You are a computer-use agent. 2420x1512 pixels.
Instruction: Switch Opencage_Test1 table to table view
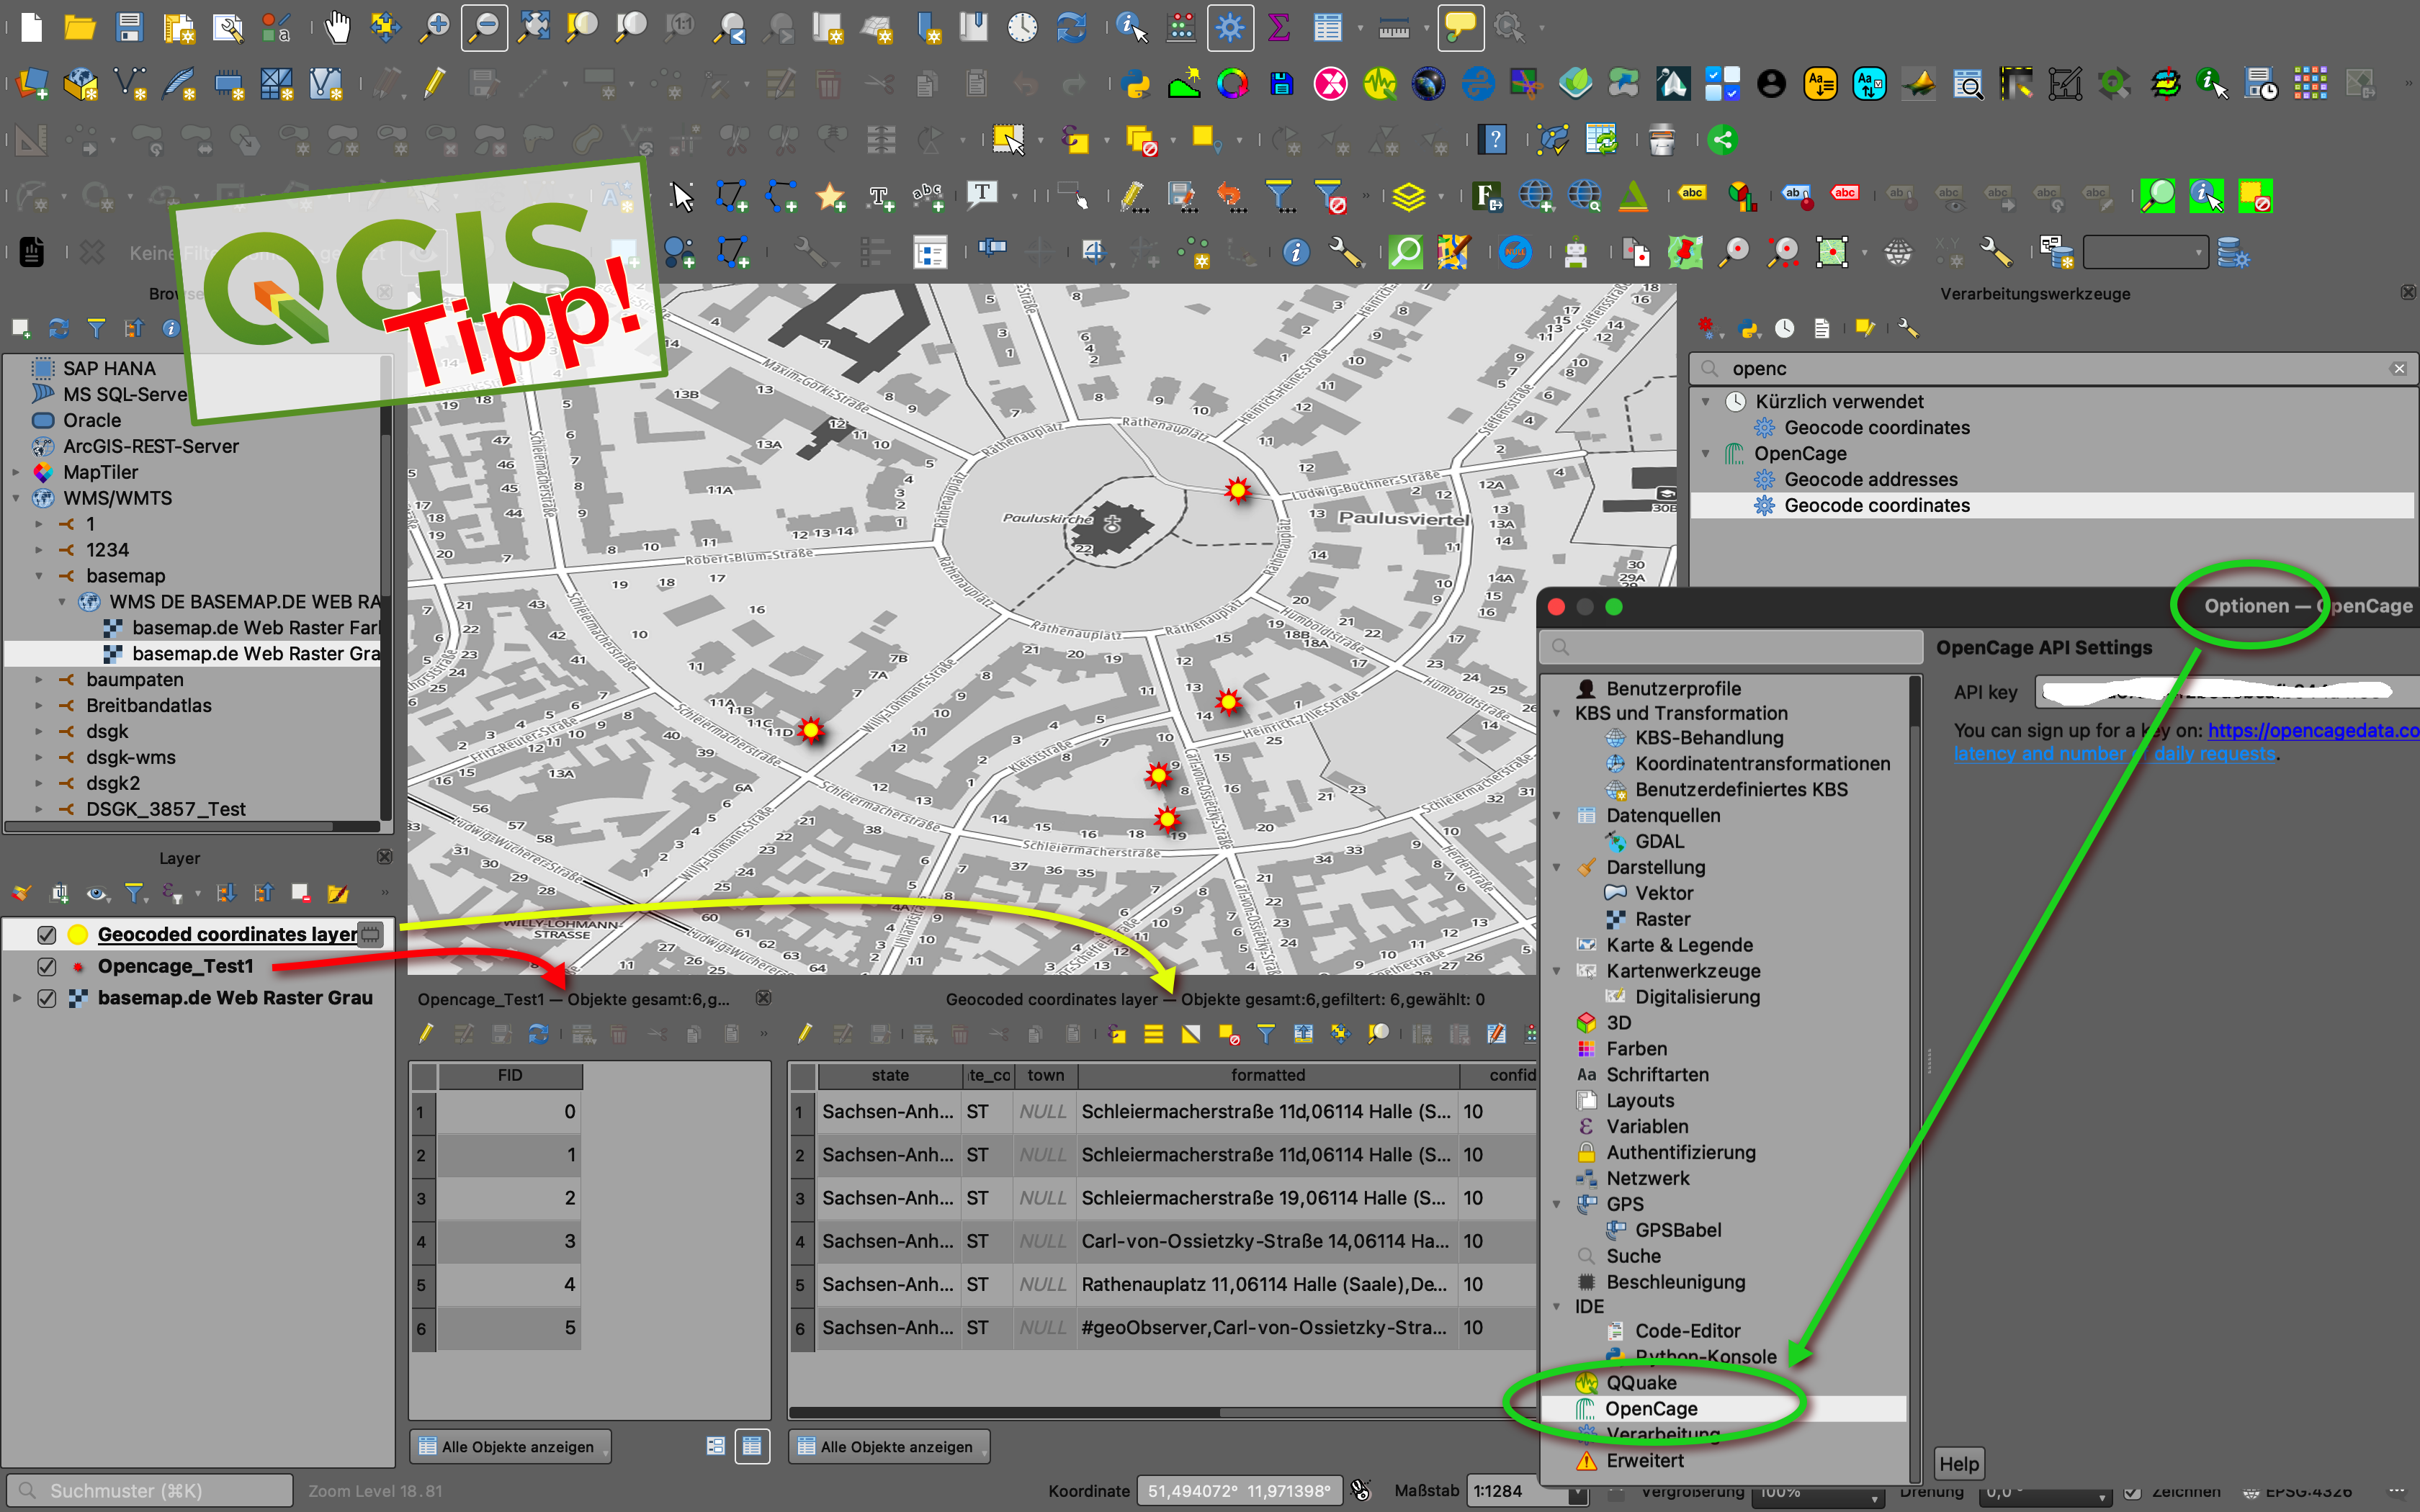point(752,1446)
